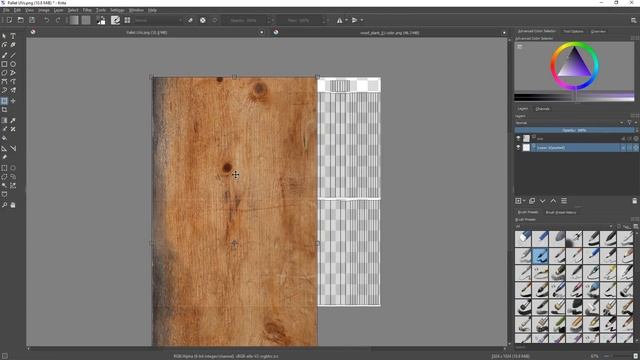Click the Open file toolbar icon
The width and height of the screenshot is (640, 360).
tap(20, 20)
